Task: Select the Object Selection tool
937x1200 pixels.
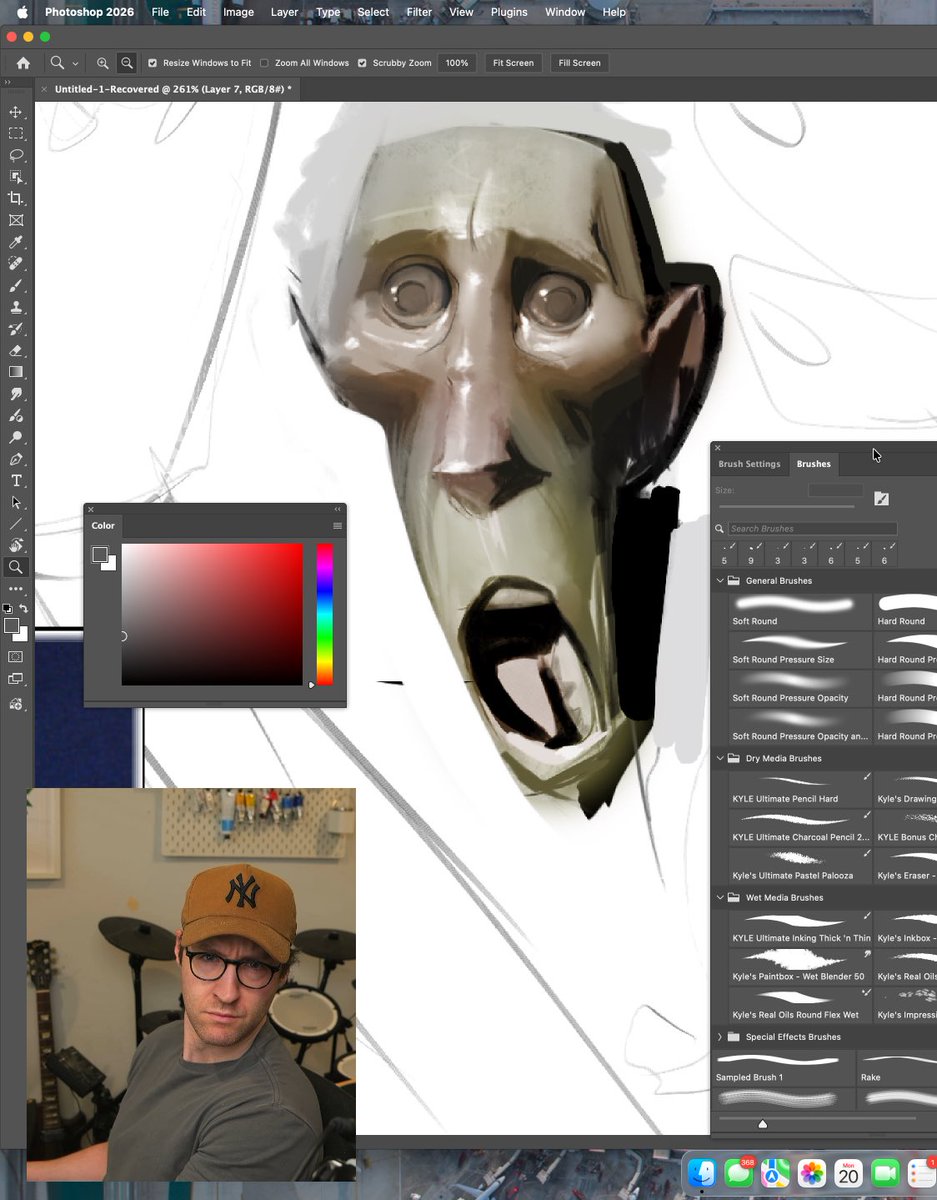Action: [16, 177]
